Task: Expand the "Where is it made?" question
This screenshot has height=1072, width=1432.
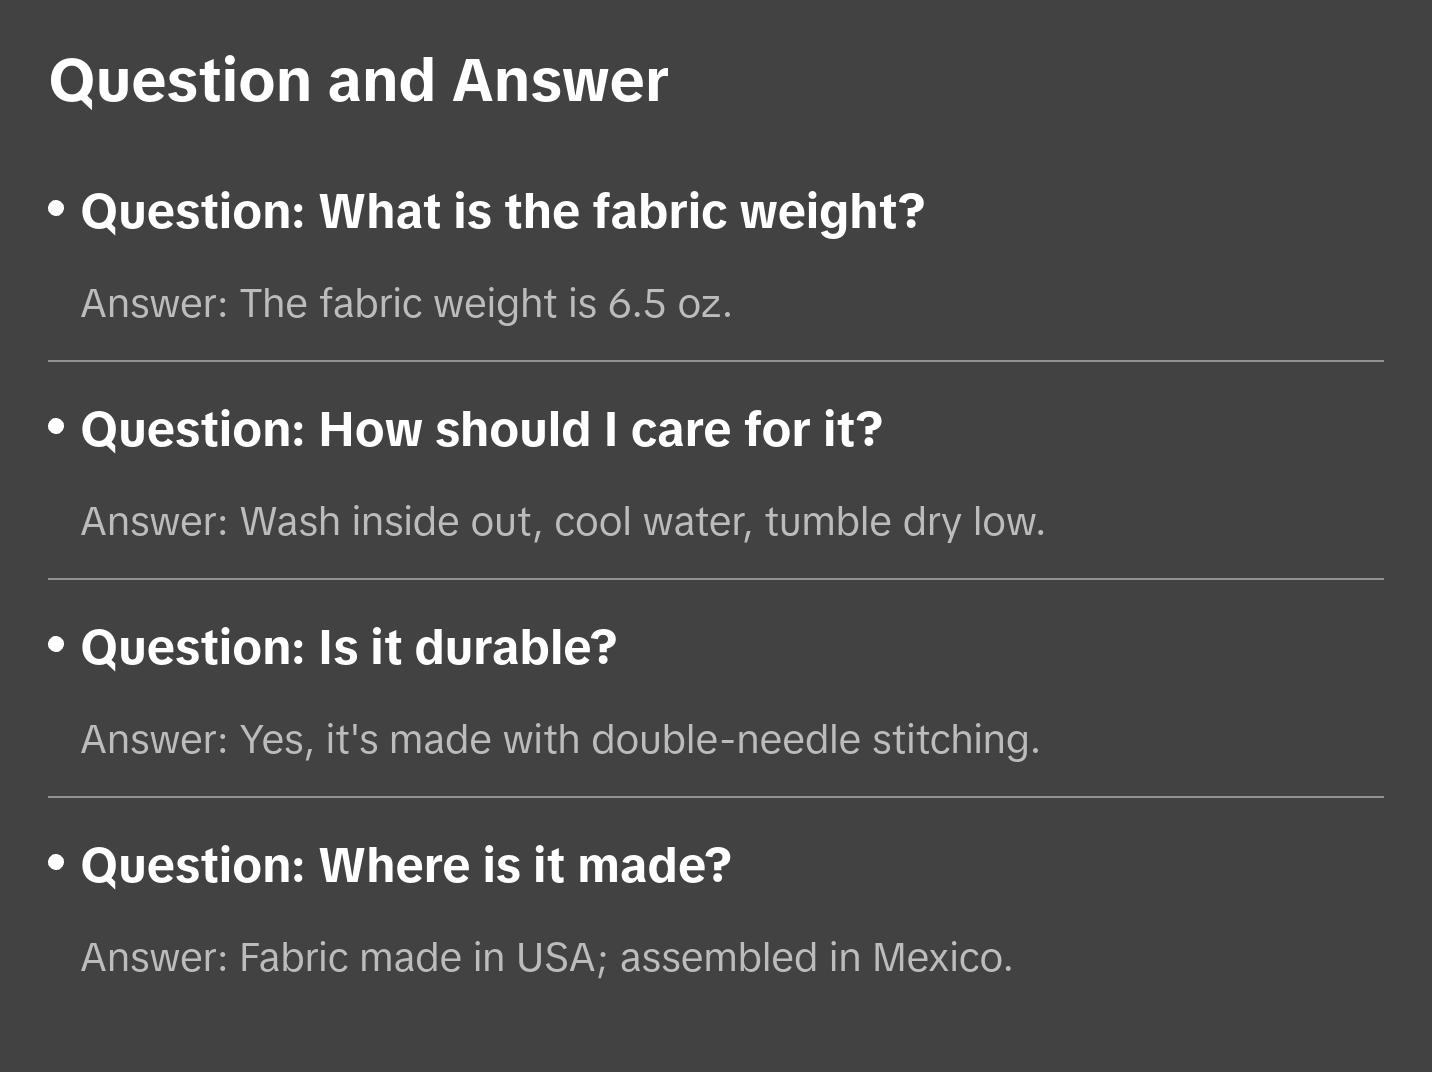Action: [x=405, y=866]
